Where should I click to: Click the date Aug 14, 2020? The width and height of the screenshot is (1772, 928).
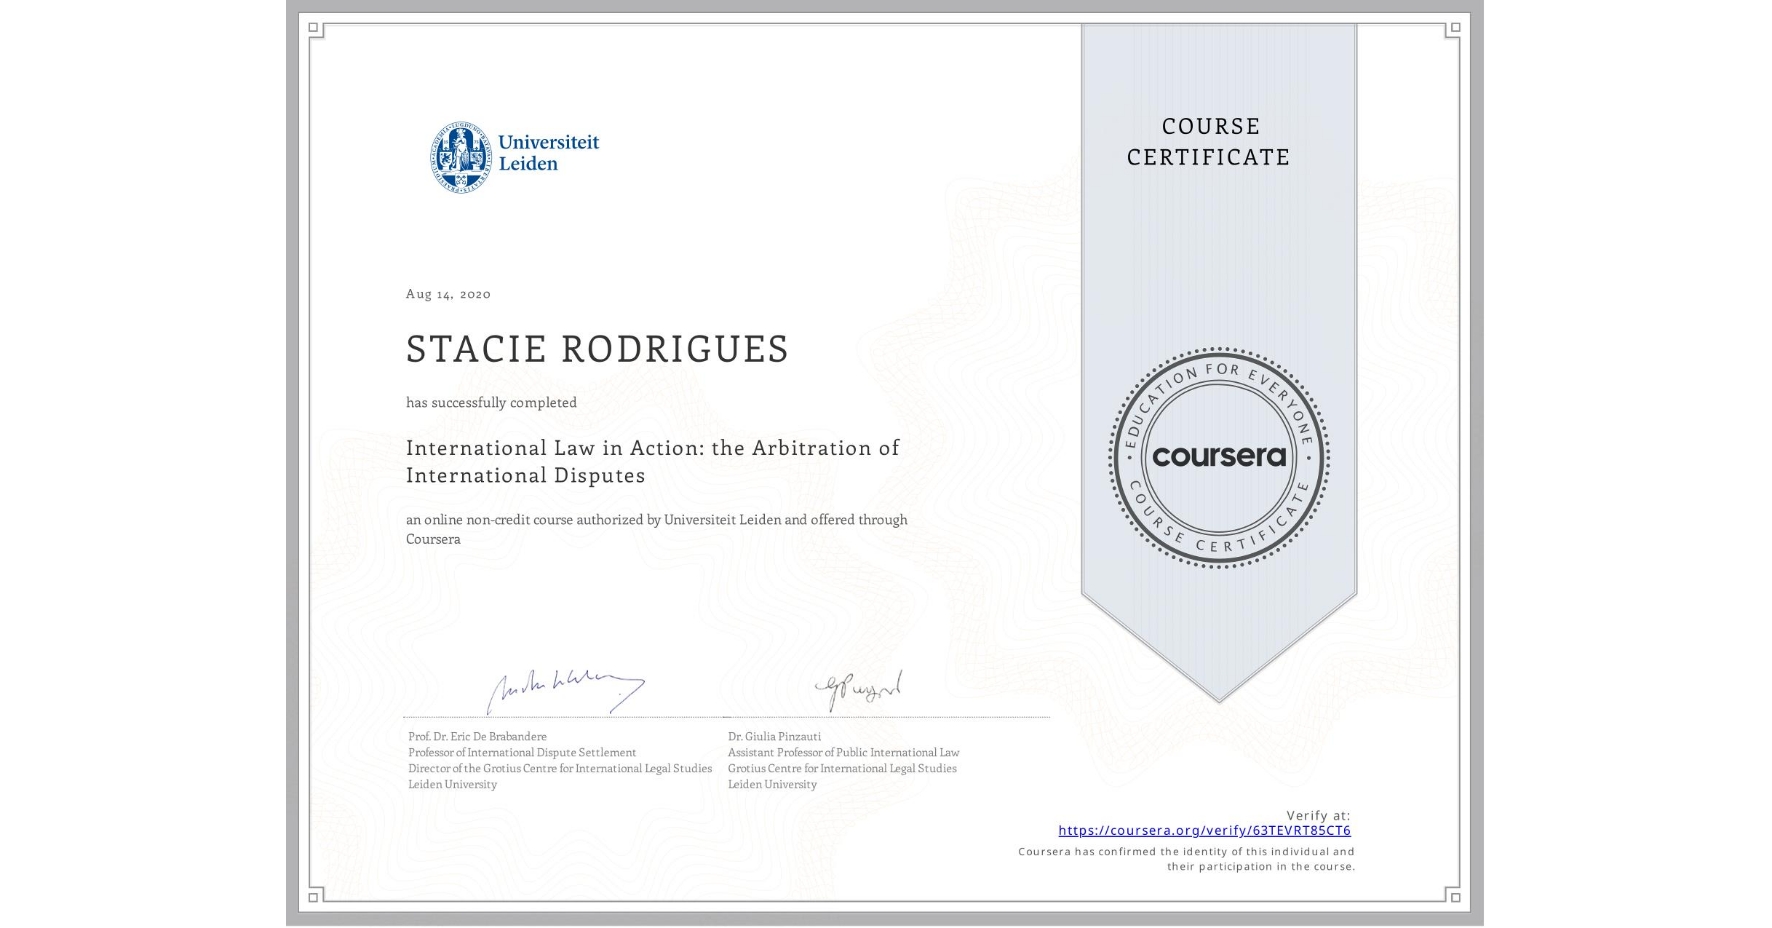coord(447,294)
